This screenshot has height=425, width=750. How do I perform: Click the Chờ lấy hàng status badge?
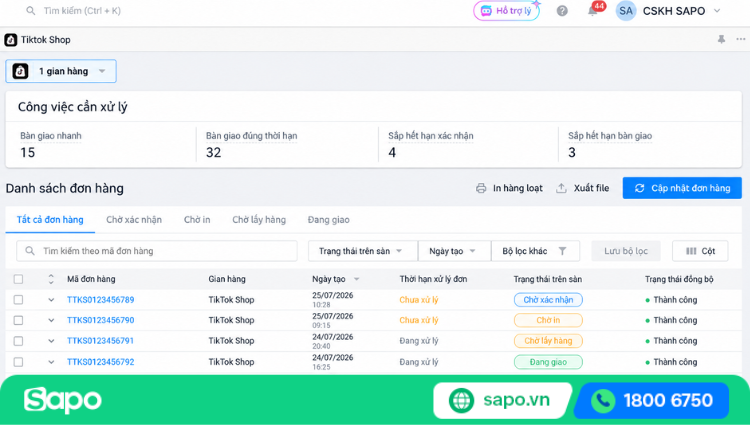click(548, 341)
